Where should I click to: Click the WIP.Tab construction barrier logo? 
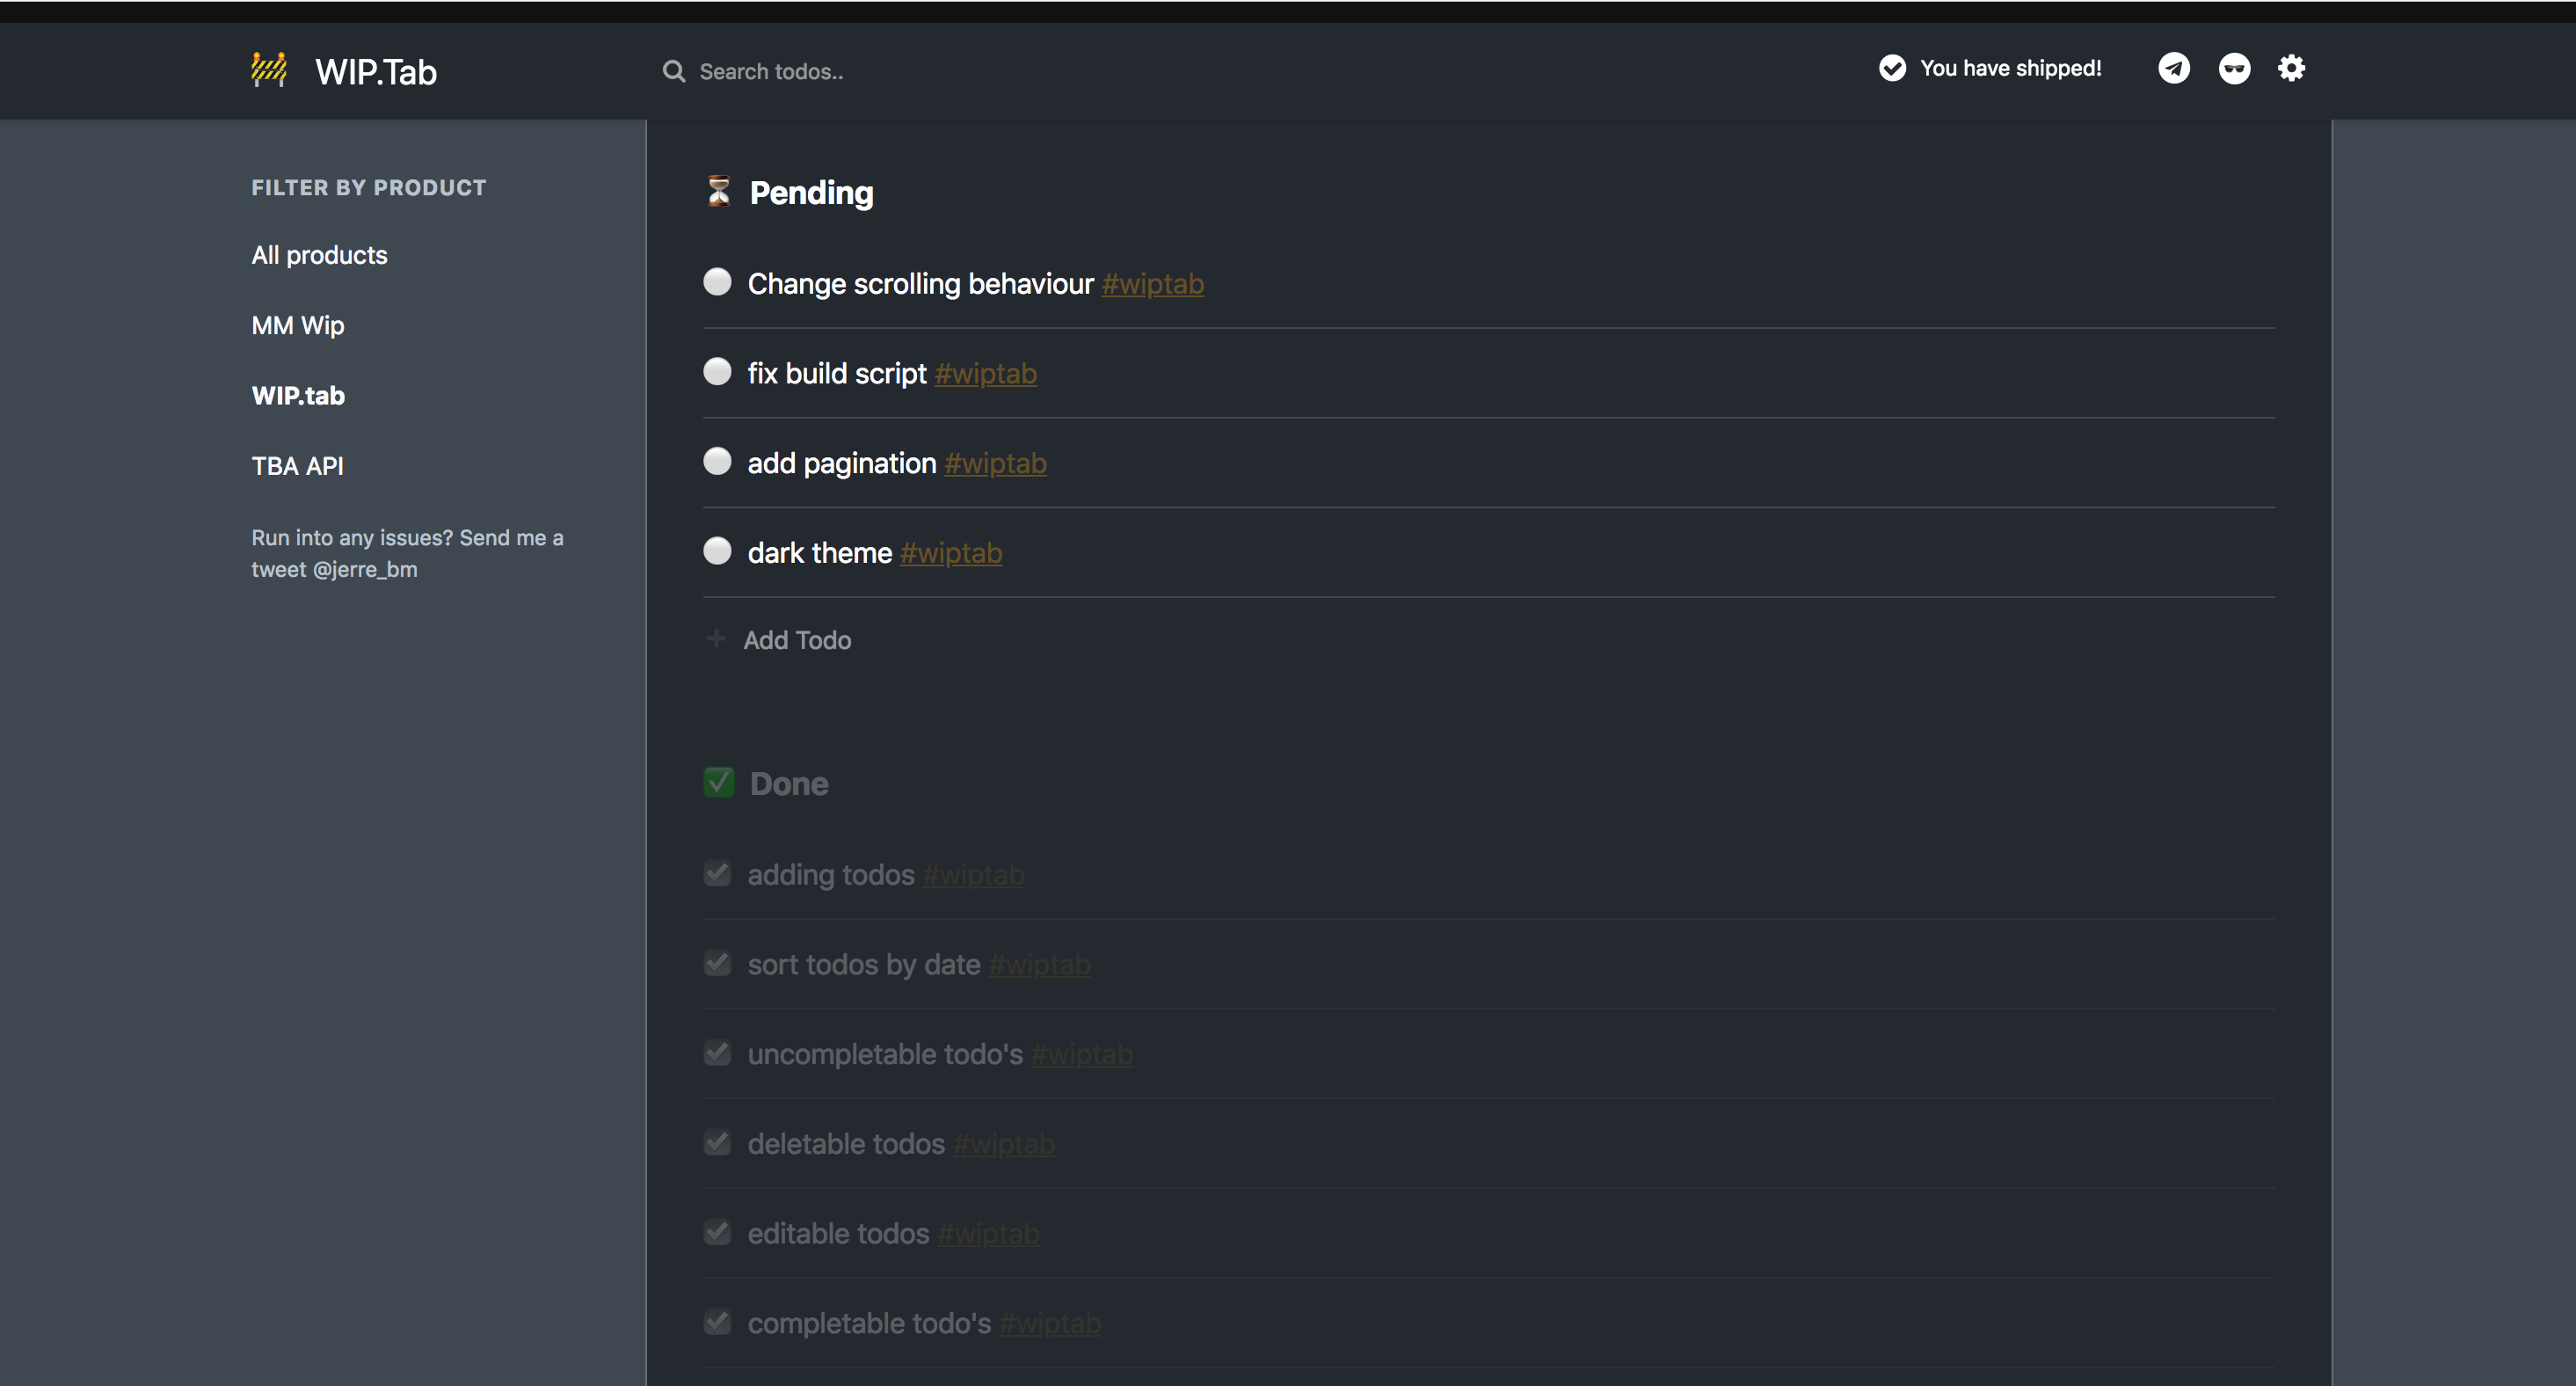click(269, 70)
